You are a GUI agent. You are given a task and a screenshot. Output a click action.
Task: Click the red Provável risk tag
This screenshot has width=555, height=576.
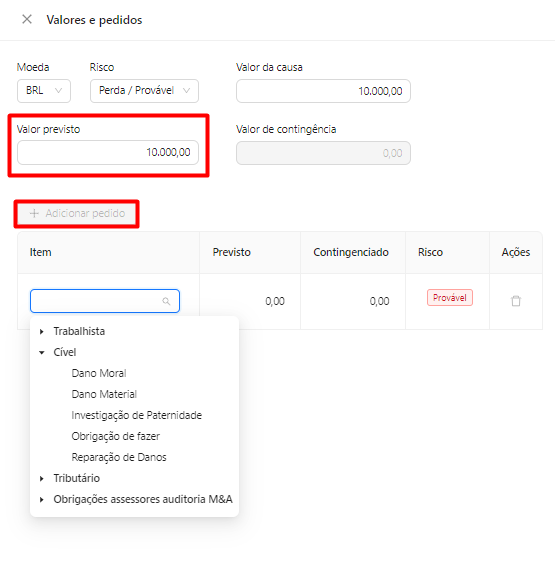[450, 298]
